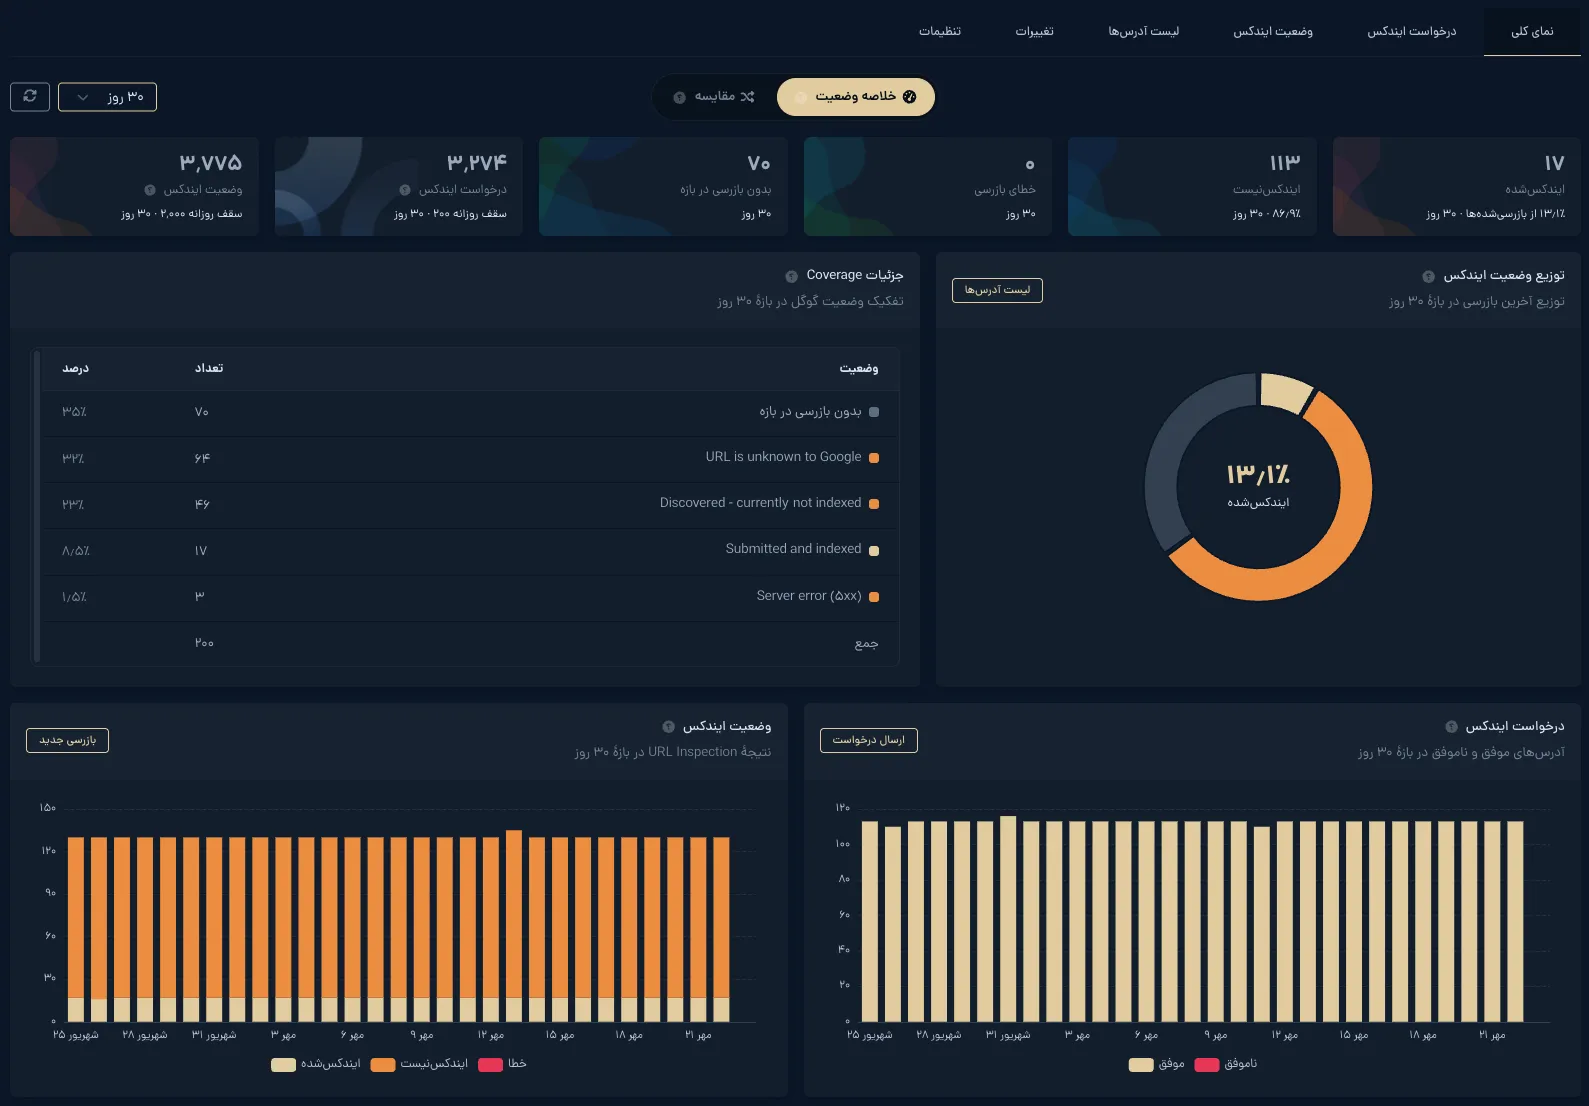Click the بازرسی جدید button
This screenshot has width=1589, height=1106.
[67, 740]
